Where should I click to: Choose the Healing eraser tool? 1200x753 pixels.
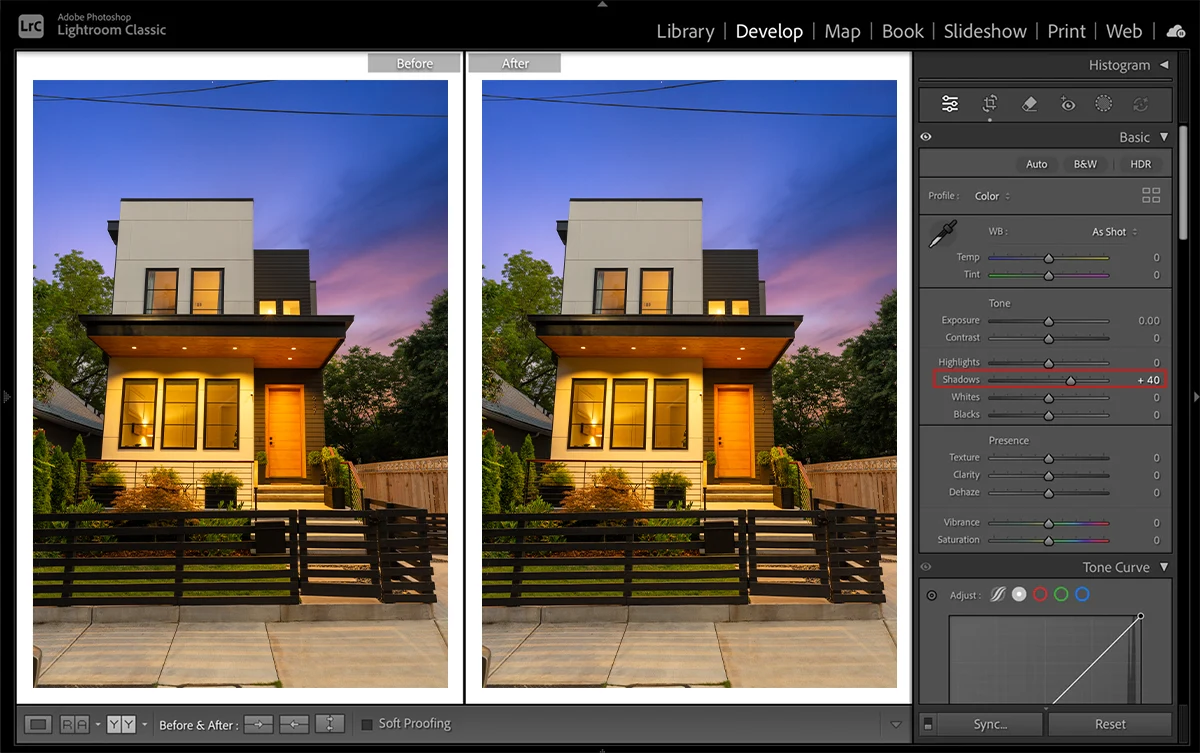point(1029,104)
